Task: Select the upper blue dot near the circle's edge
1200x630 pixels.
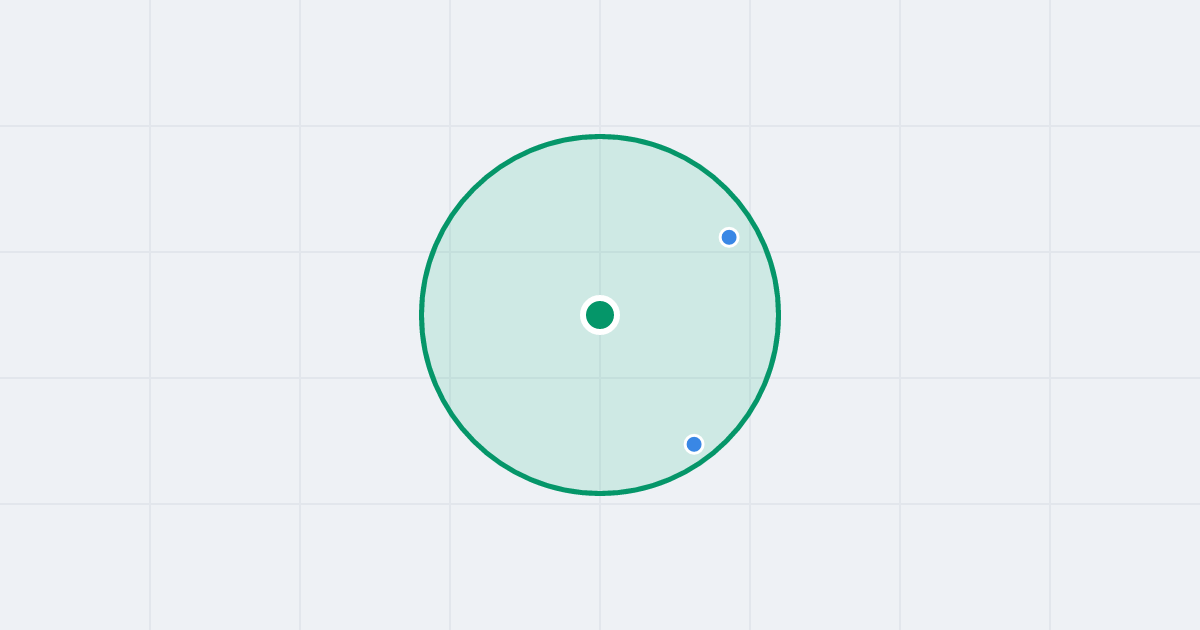Action: [729, 237]
